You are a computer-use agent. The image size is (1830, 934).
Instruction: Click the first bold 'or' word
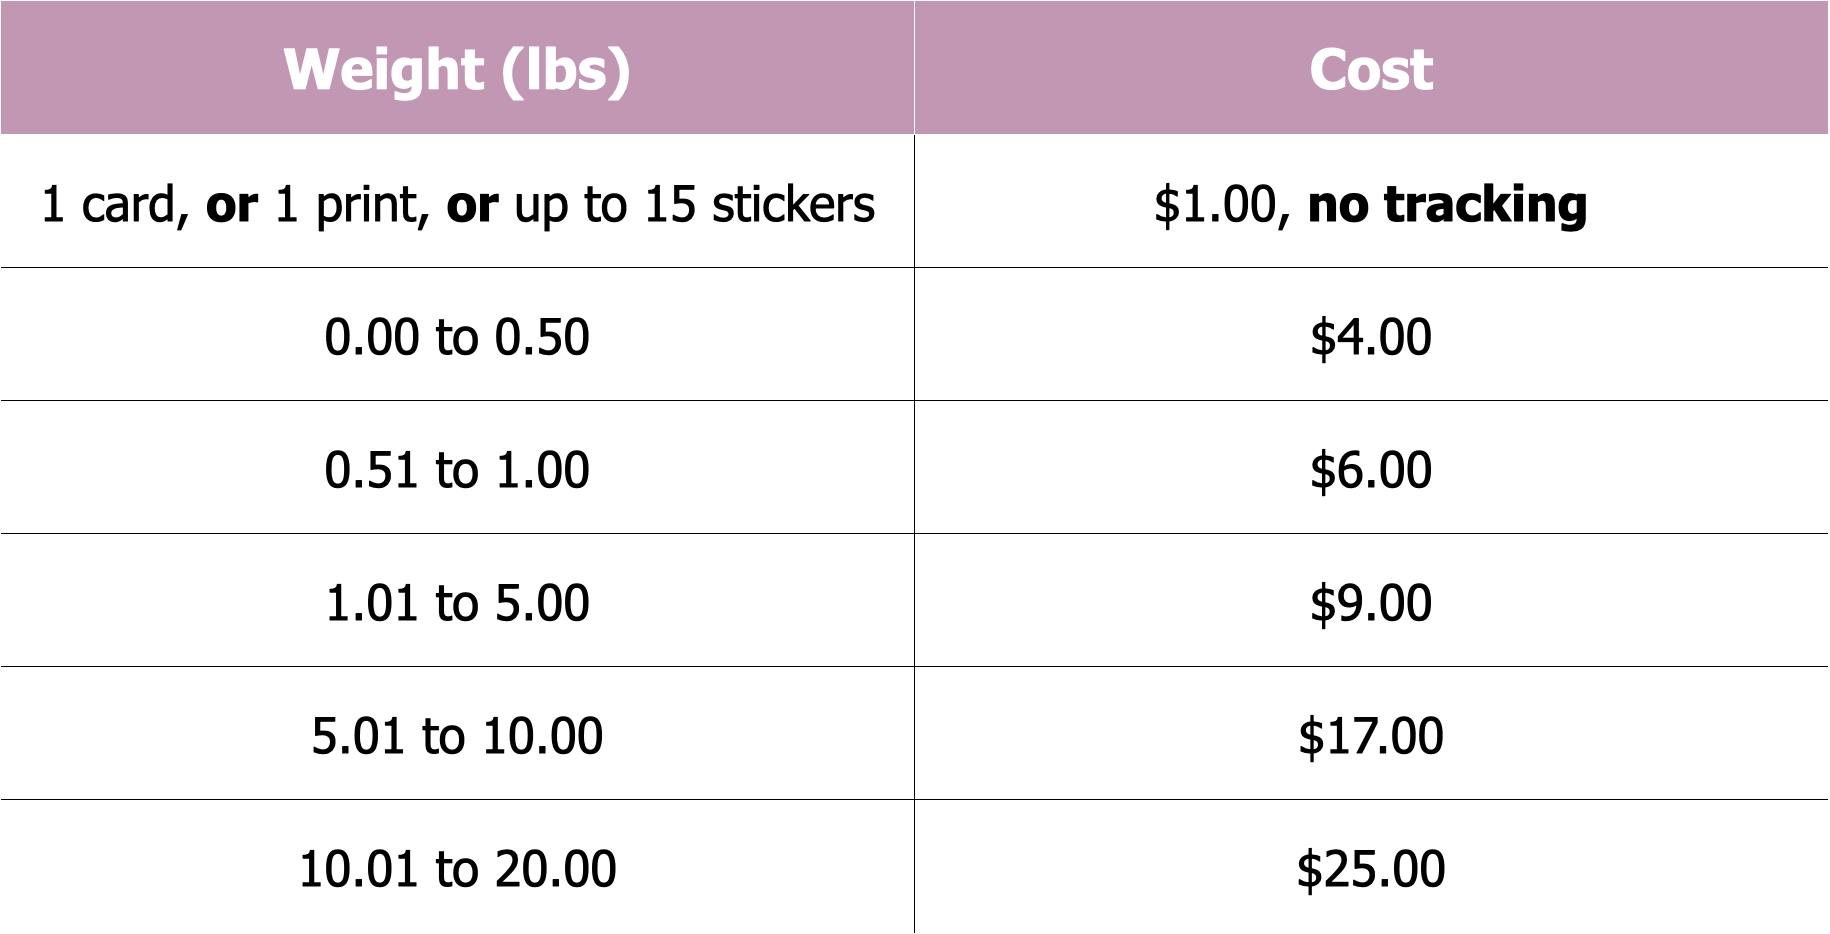(x=232, y=206)
